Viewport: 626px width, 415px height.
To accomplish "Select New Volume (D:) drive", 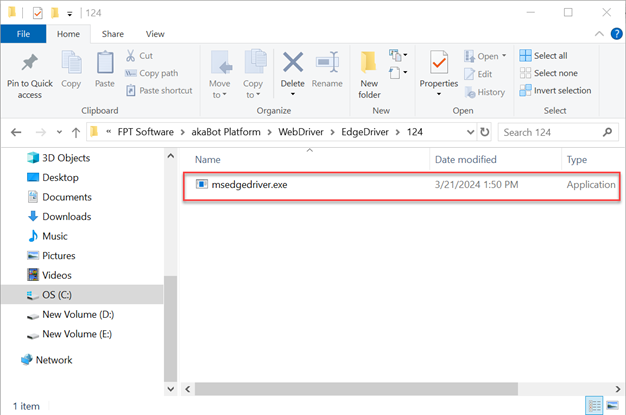I will click(71, 315).
